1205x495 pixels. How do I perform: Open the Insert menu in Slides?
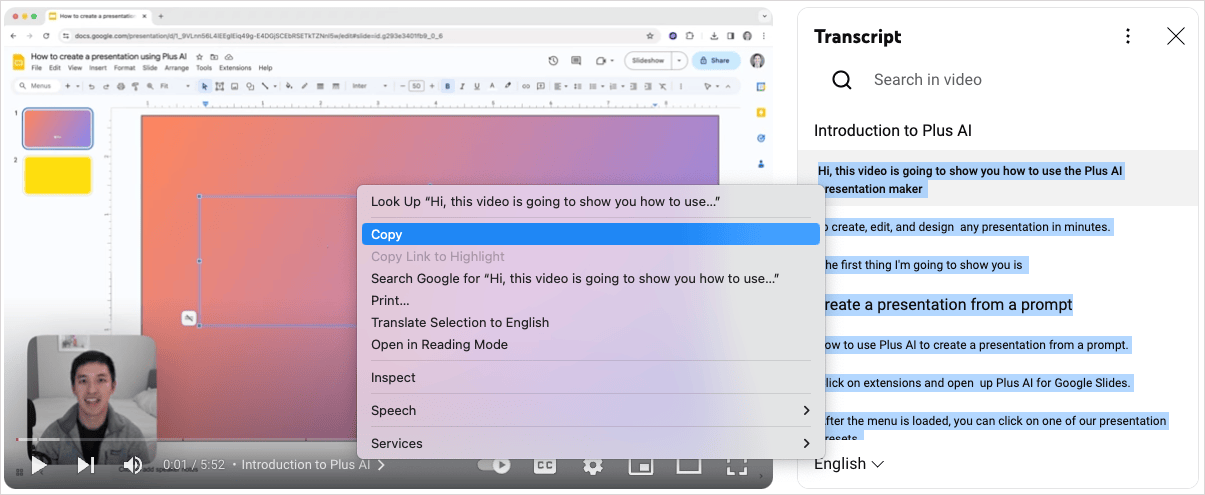[x=98, y=68]
